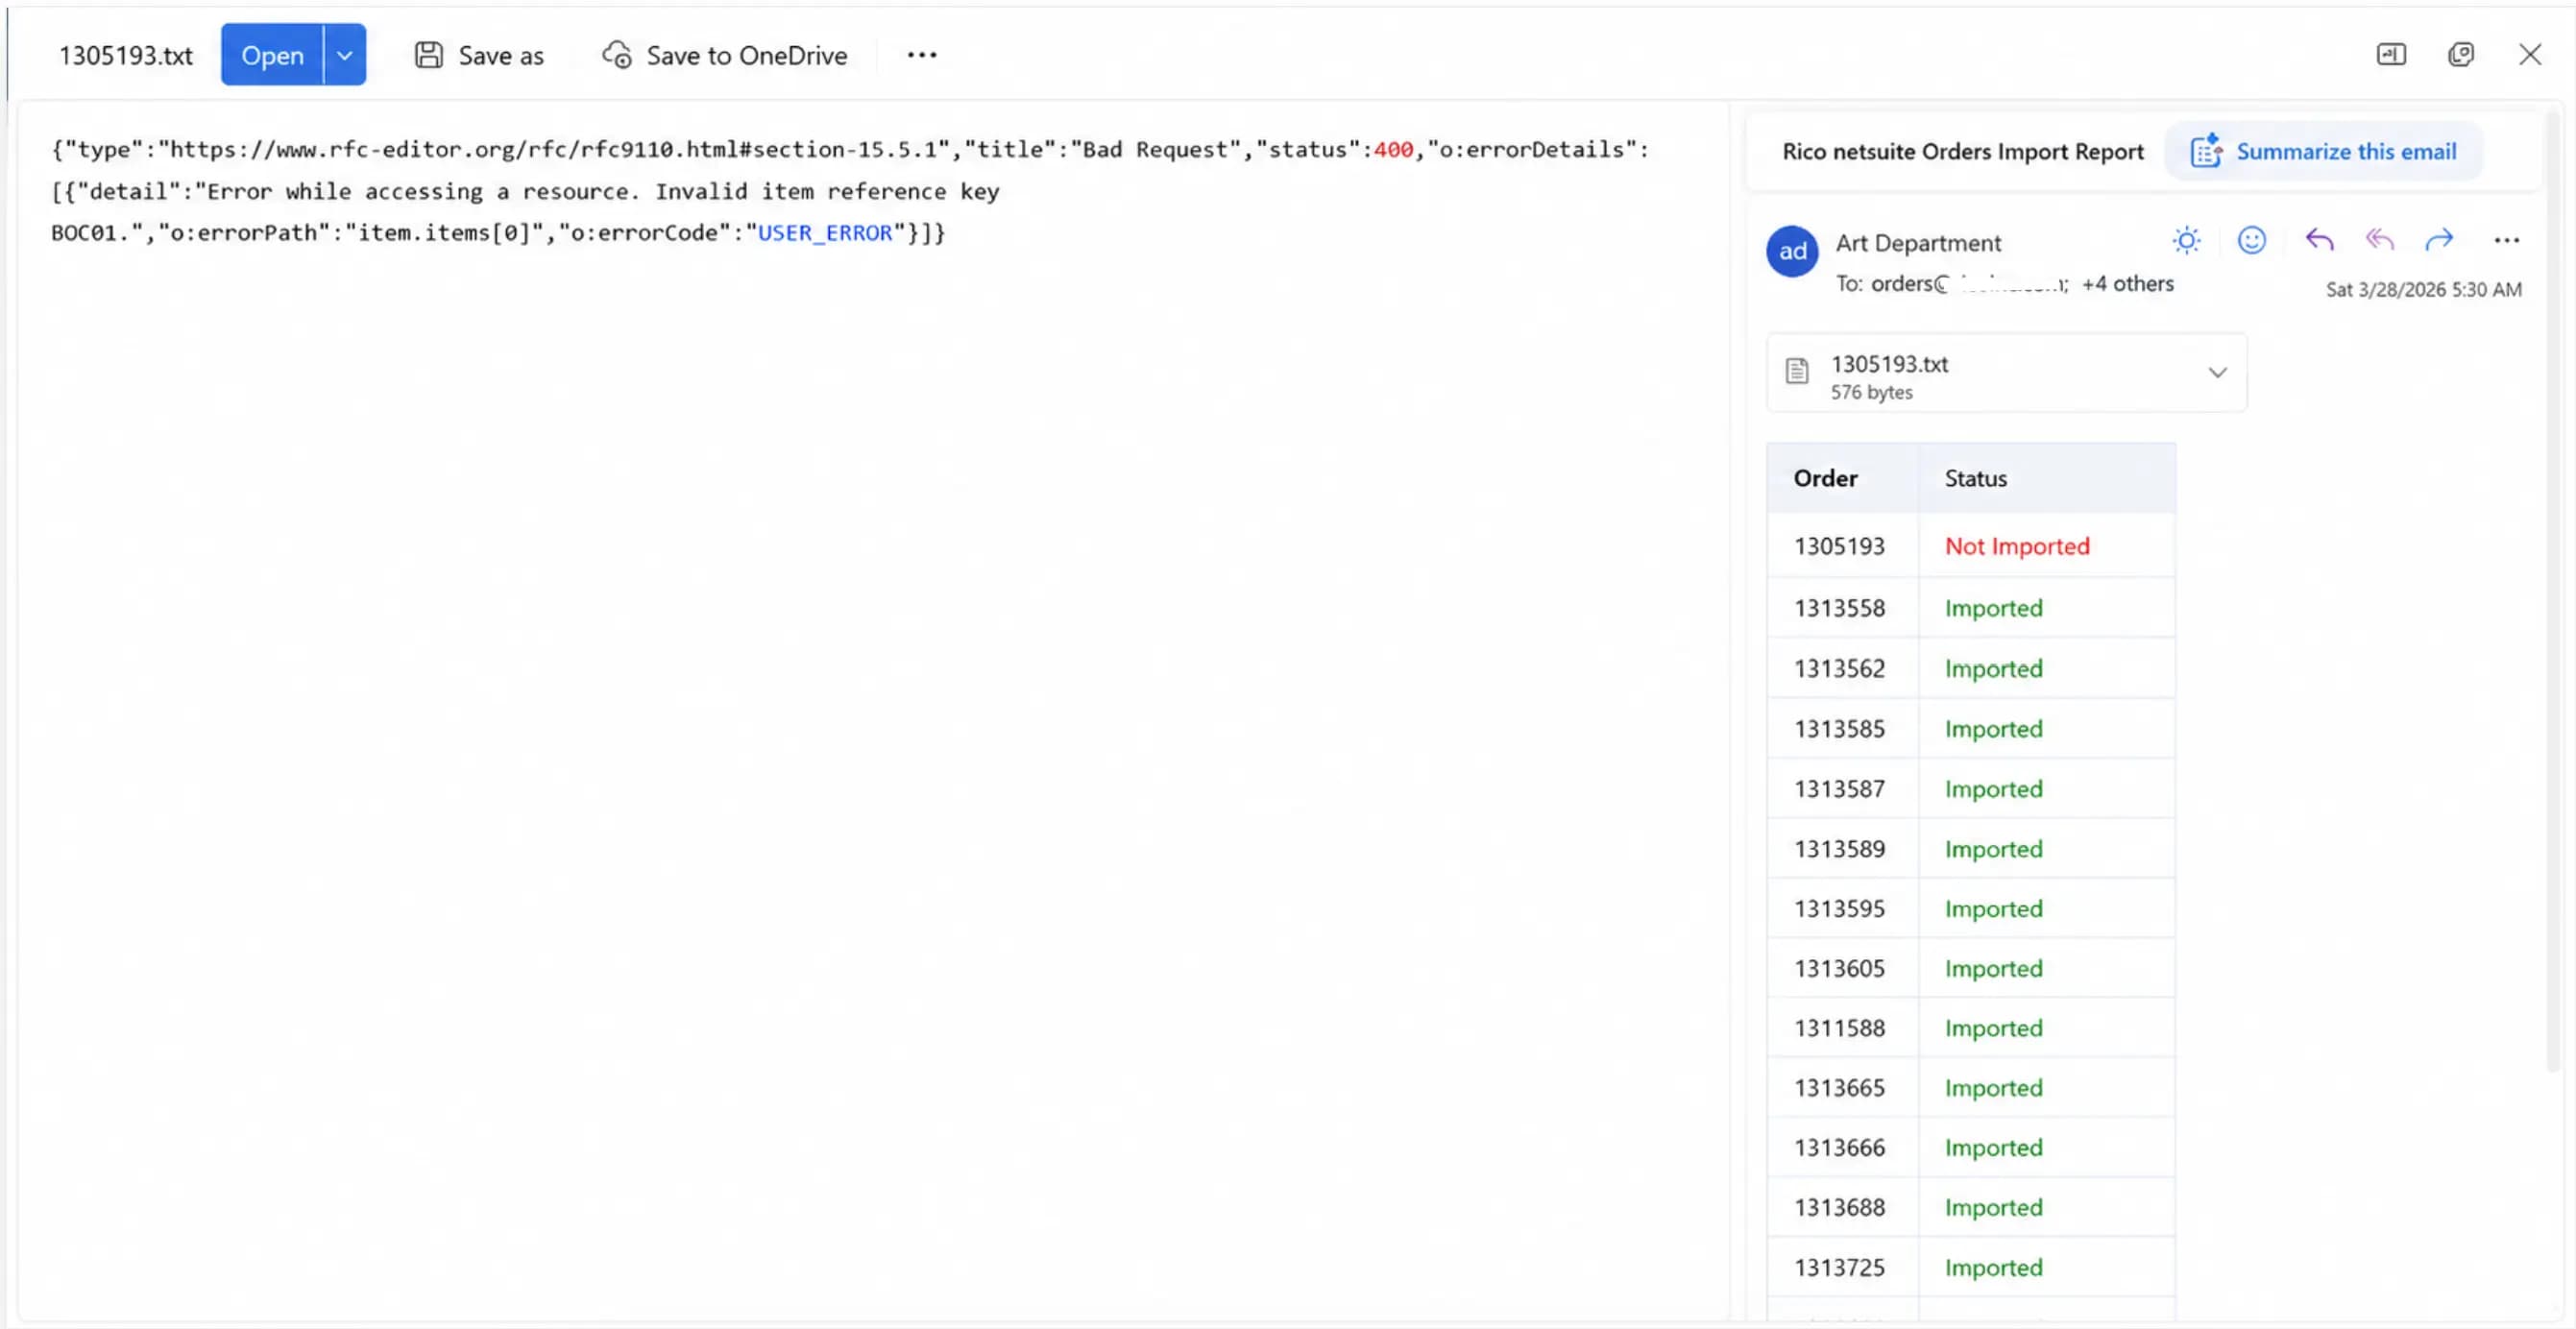Click the 400 status code in preview

pyautogui.click(x=1393, y=150)
